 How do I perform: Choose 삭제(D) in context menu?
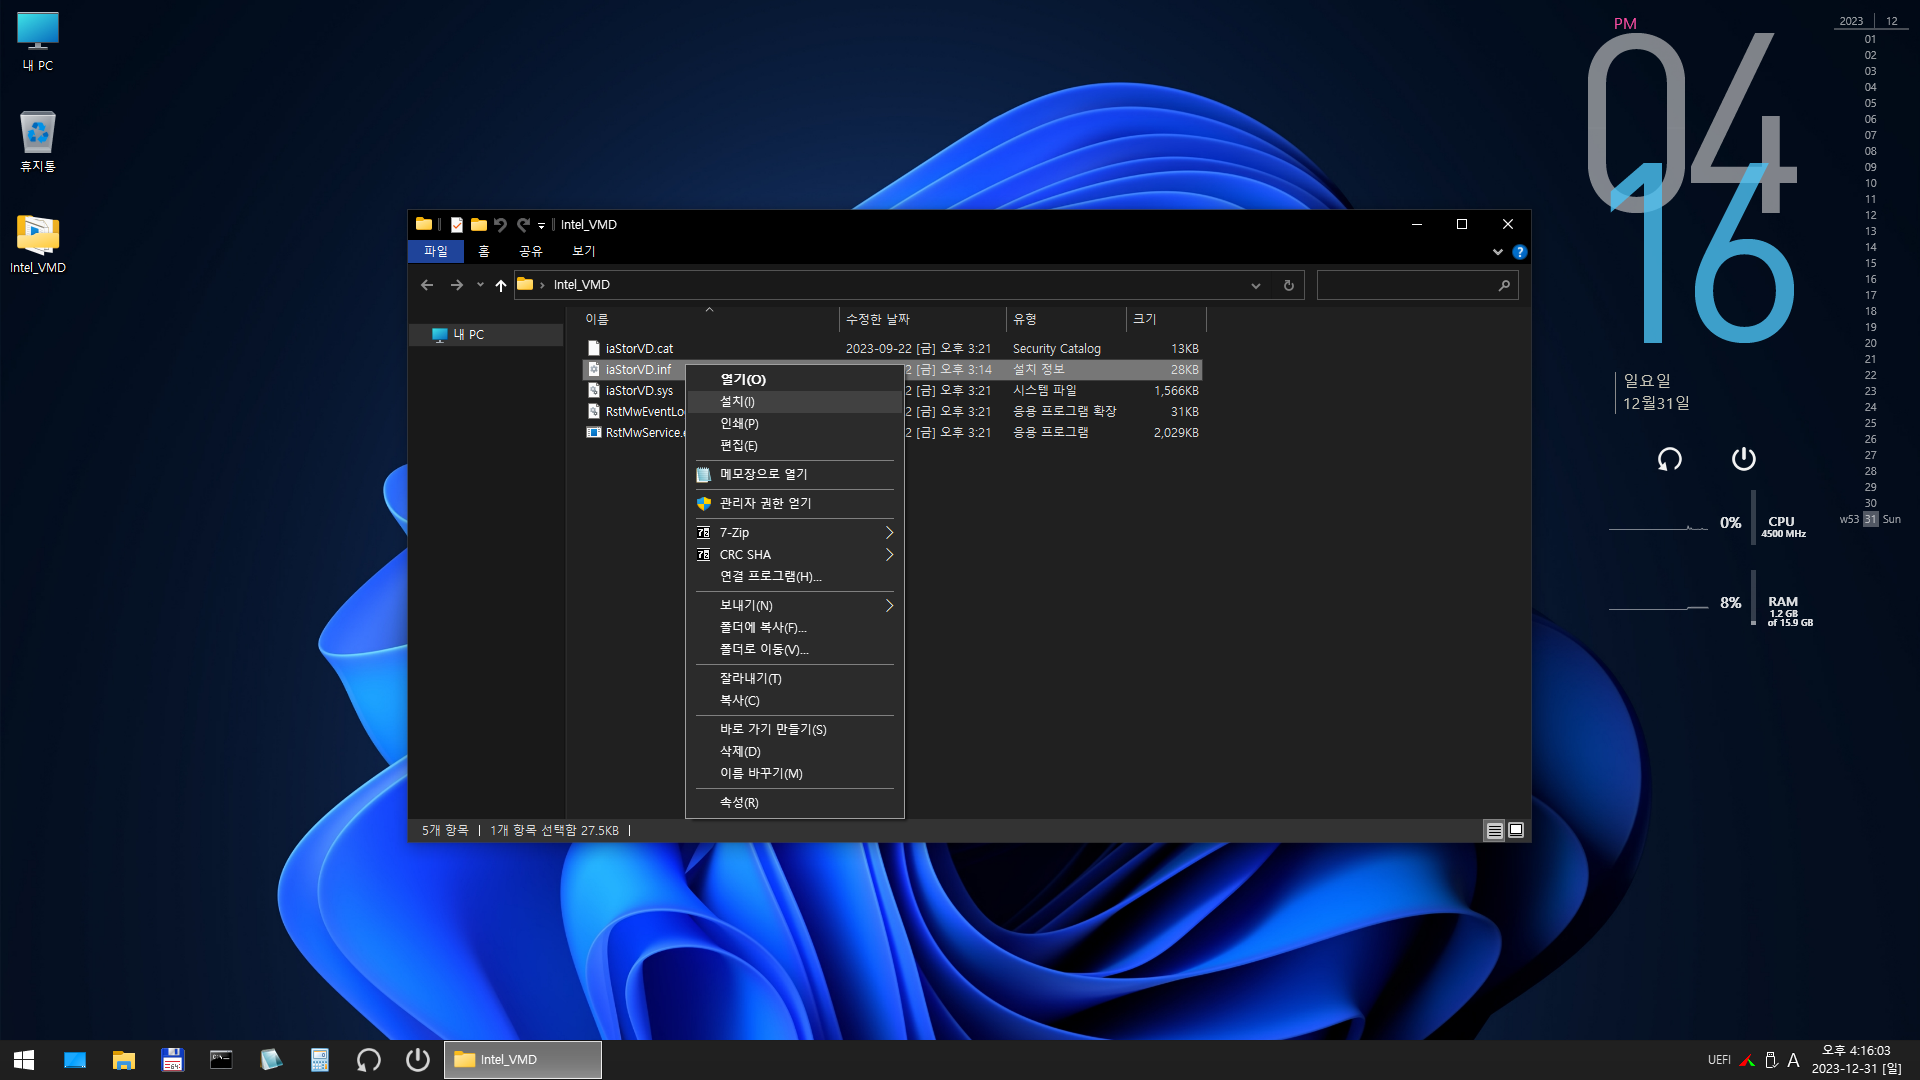[x=795, y=752]
